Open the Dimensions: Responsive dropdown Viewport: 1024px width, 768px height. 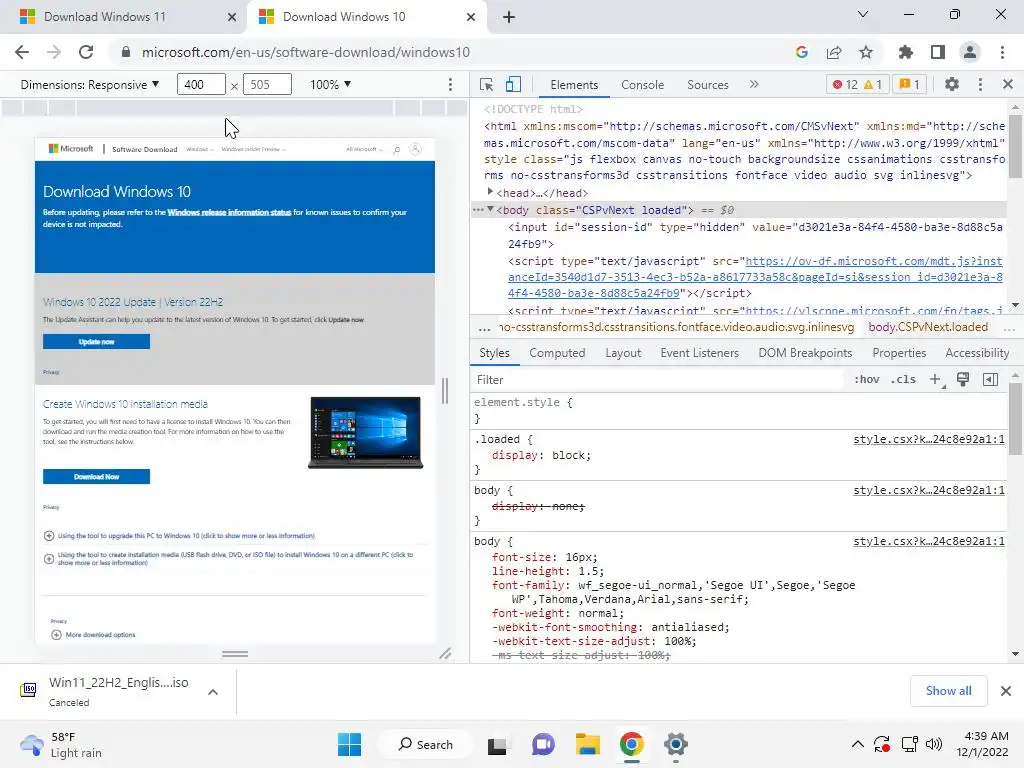coord(89,84)
